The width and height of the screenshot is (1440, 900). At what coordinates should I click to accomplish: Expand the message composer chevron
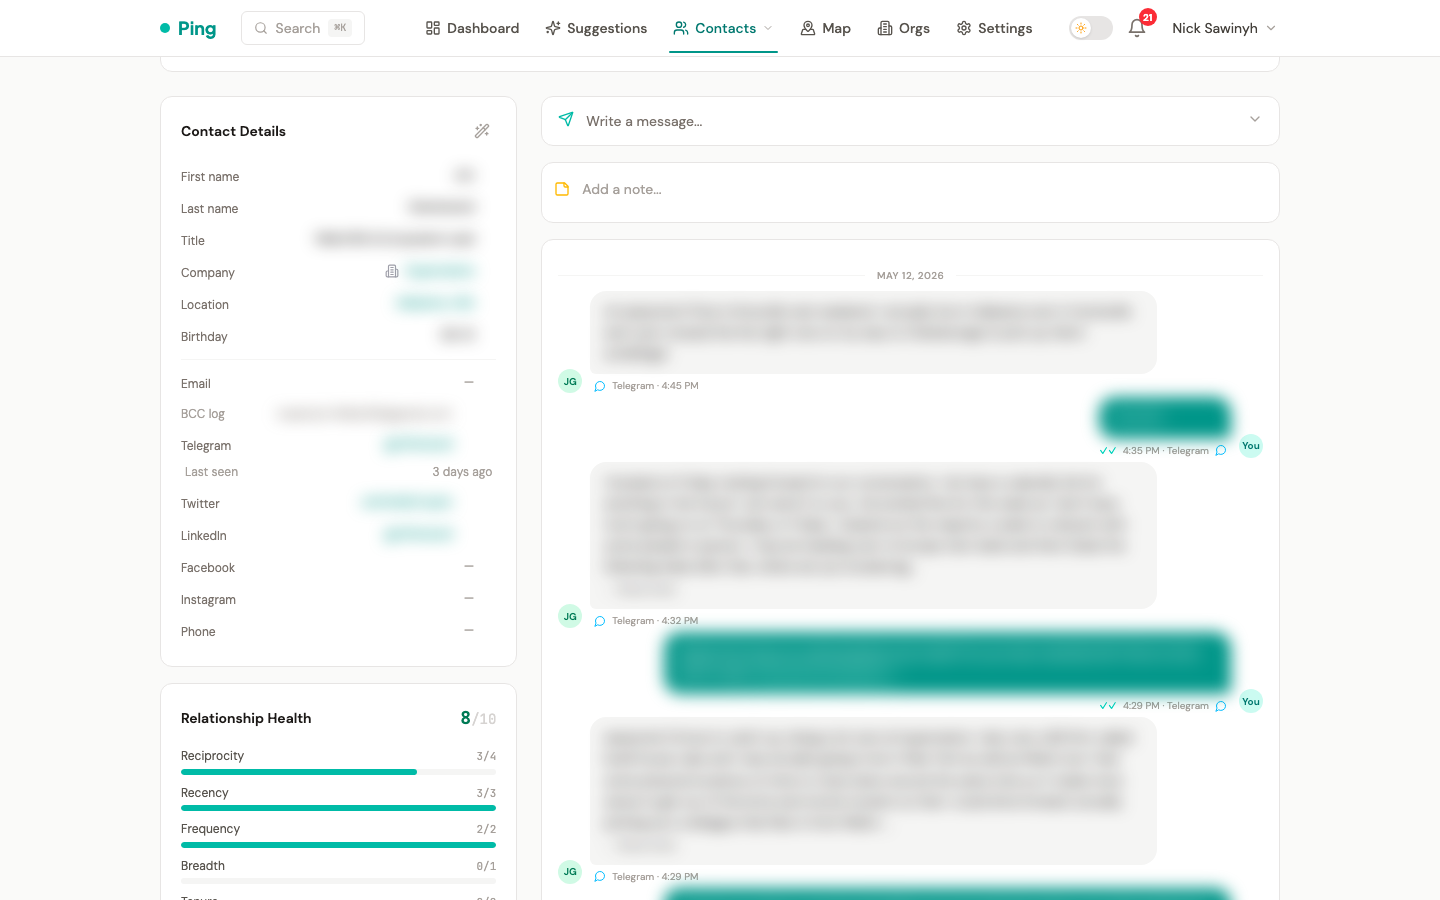pos(1255,120)
